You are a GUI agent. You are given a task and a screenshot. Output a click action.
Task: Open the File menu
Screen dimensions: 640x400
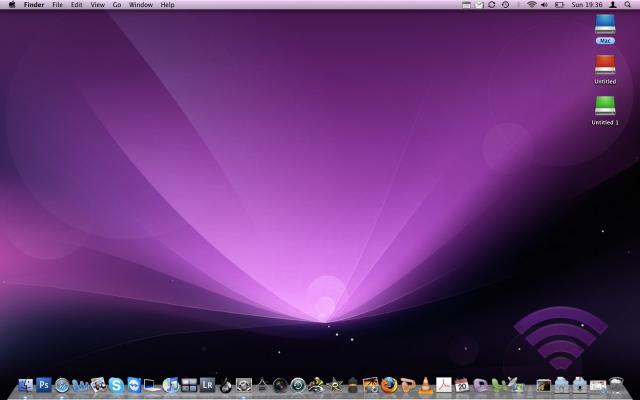(x=58, y=5)
